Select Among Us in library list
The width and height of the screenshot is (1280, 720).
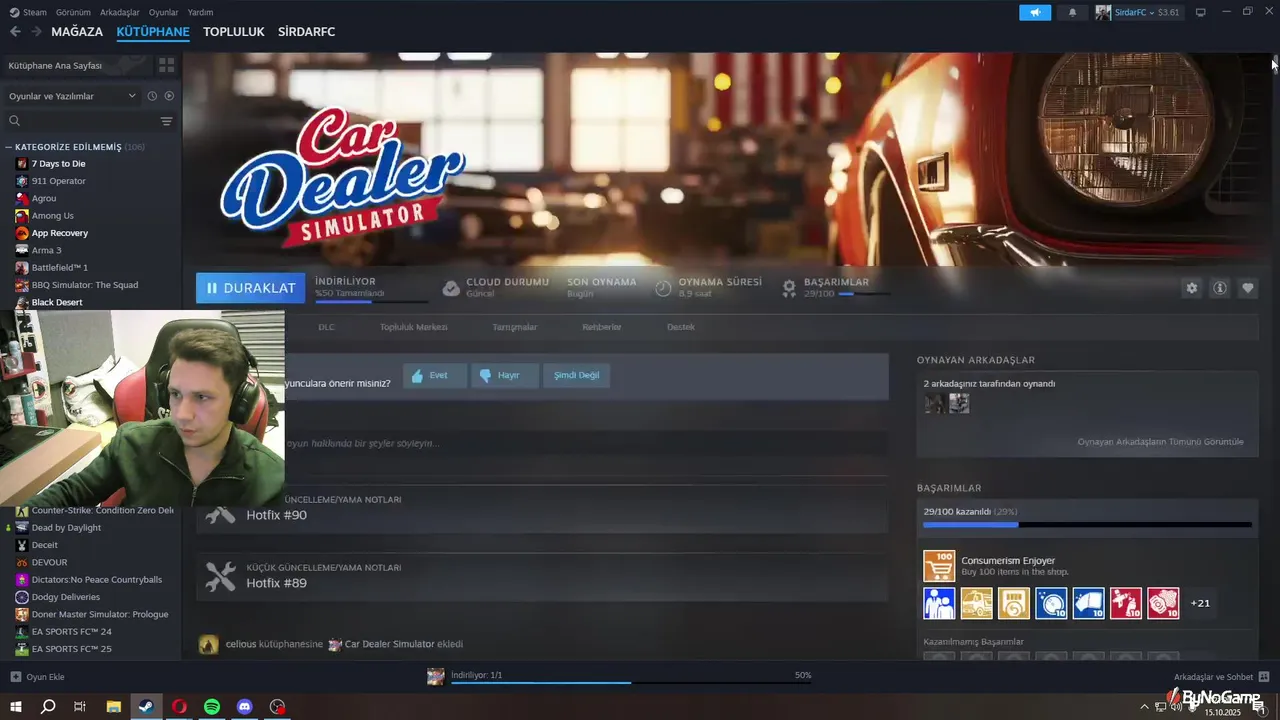coord(52,215)
